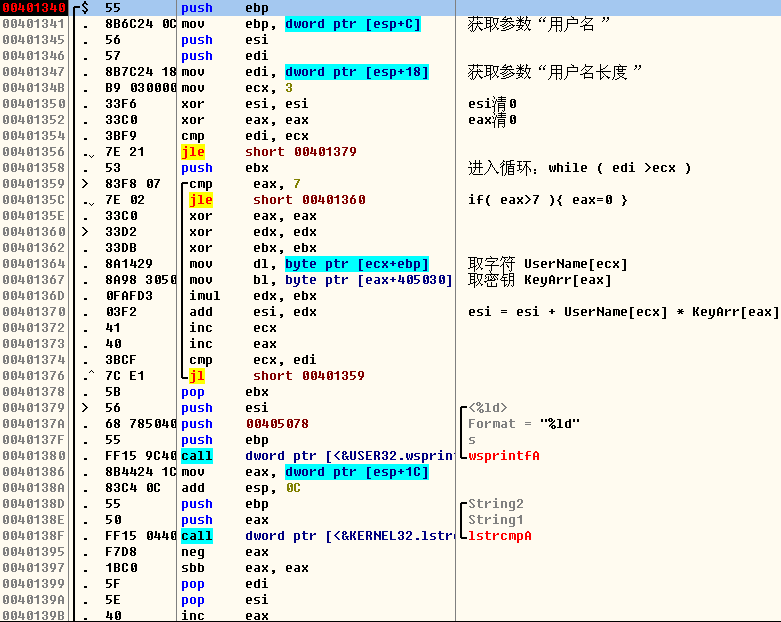Click address 0040135E
781x622 pixels.
click(34, 216)
